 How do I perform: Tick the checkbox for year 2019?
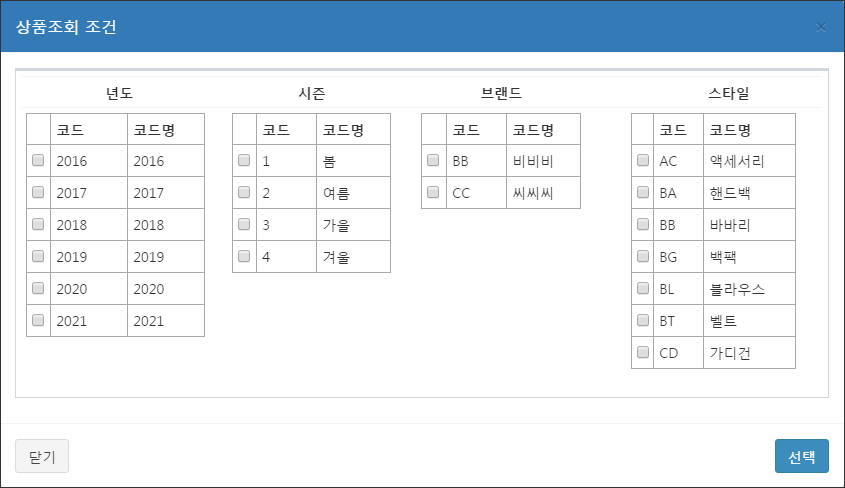(38, 256)
